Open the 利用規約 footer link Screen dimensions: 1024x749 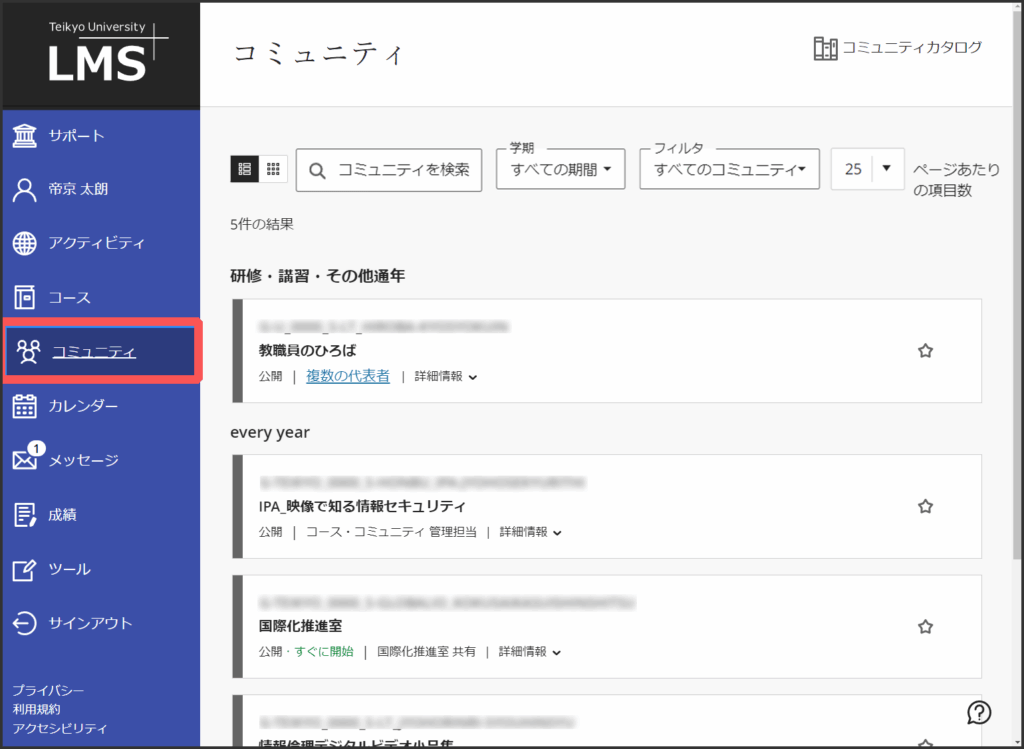point(37,709)
